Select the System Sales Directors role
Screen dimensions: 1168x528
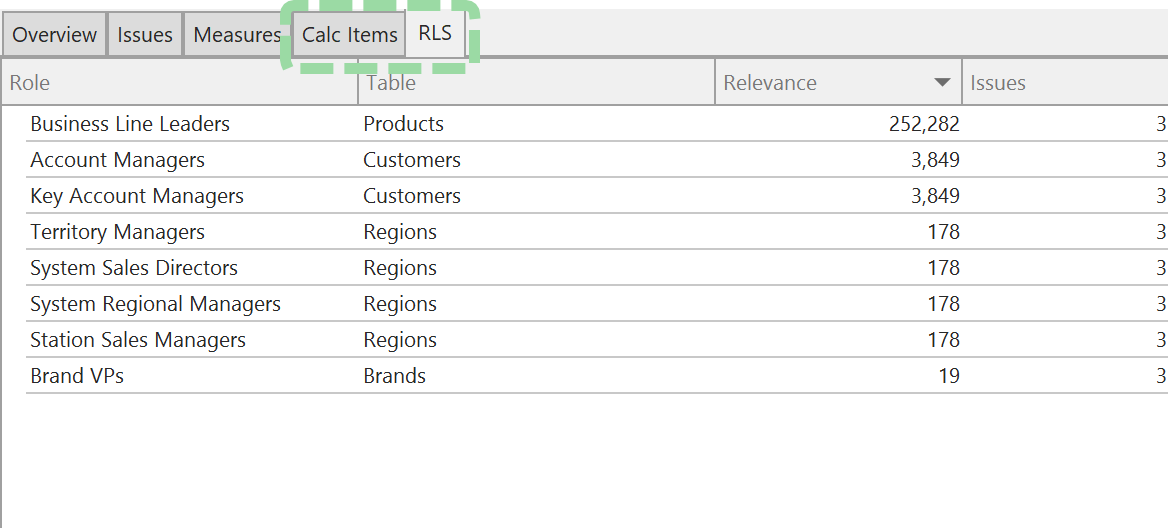[133, 267]
